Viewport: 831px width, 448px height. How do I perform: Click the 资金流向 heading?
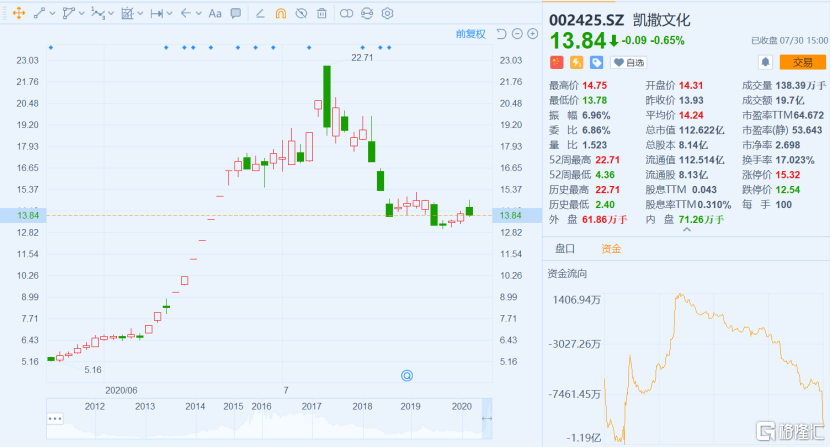pyautogui.click(x=567, y=274)
